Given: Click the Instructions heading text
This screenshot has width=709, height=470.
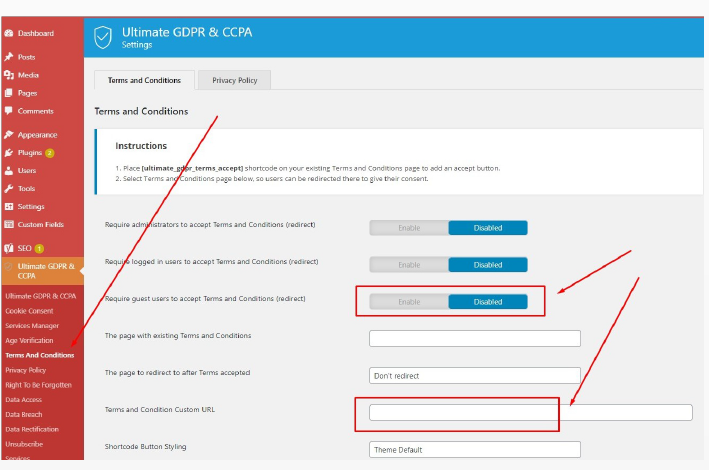Looking at the screenshot, I should tap(141, 146).
